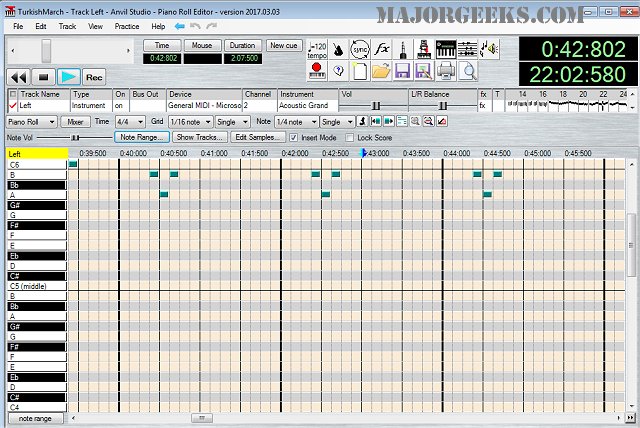This screenshot has height=428, width=640.
Task: Click the Note Range... button
Action: point(142,137)
